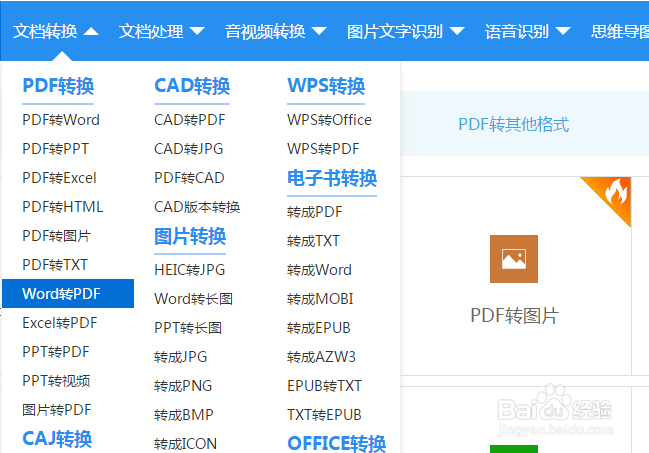Choose 转成EPUB entry
Image resolution: width=649 pixels, height=453 pixels.
[x=319, y=328]
